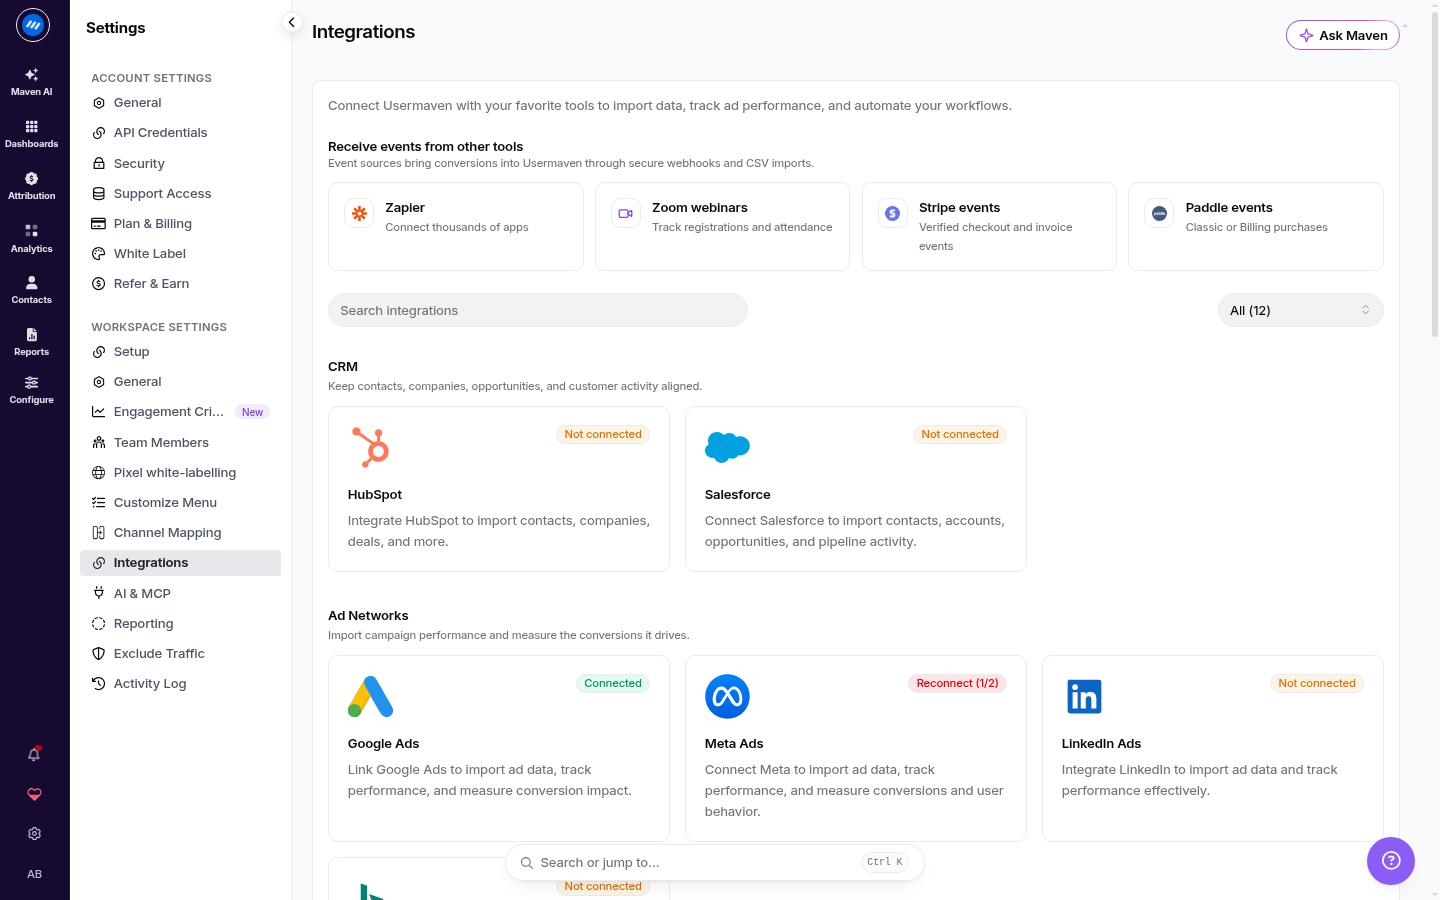Click the Google Ads logo
The image size is (1440, 900).
(370, 696)
